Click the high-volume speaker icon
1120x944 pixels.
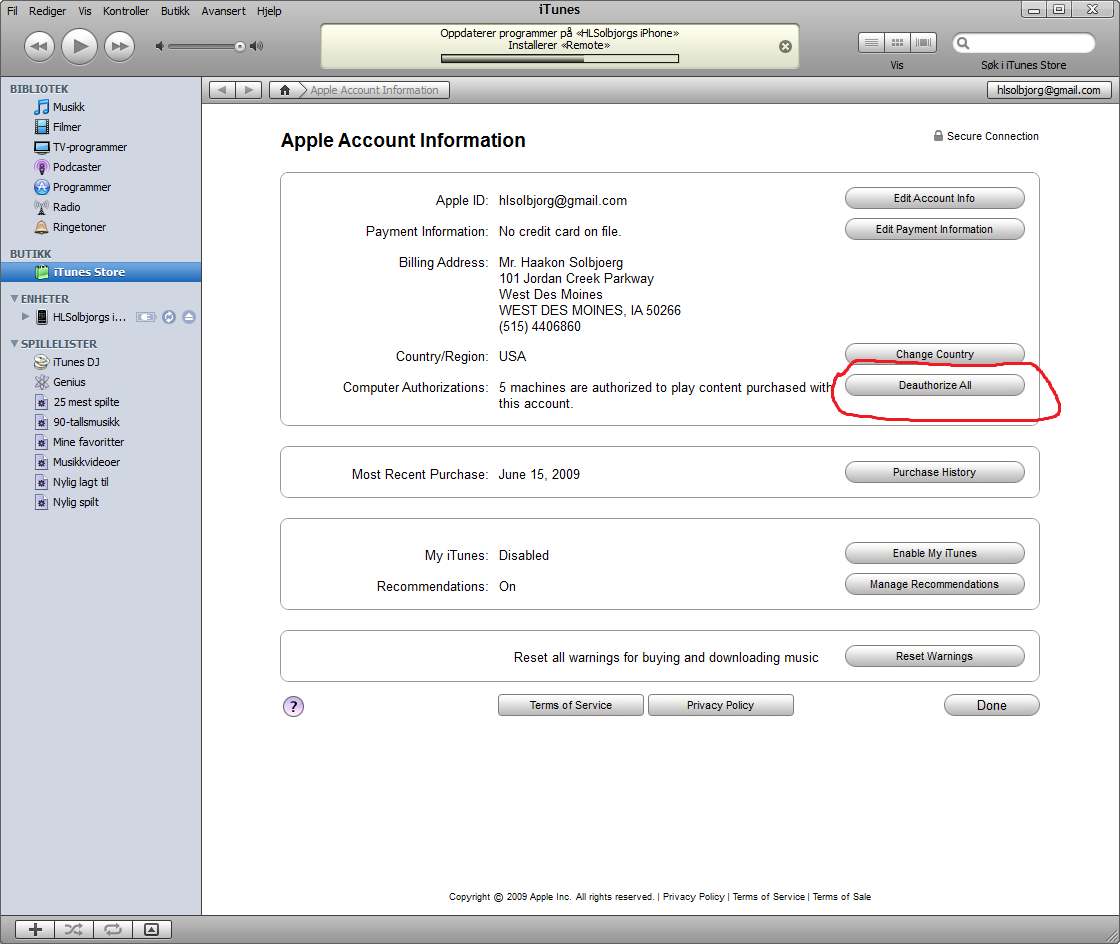coord(256,46)
